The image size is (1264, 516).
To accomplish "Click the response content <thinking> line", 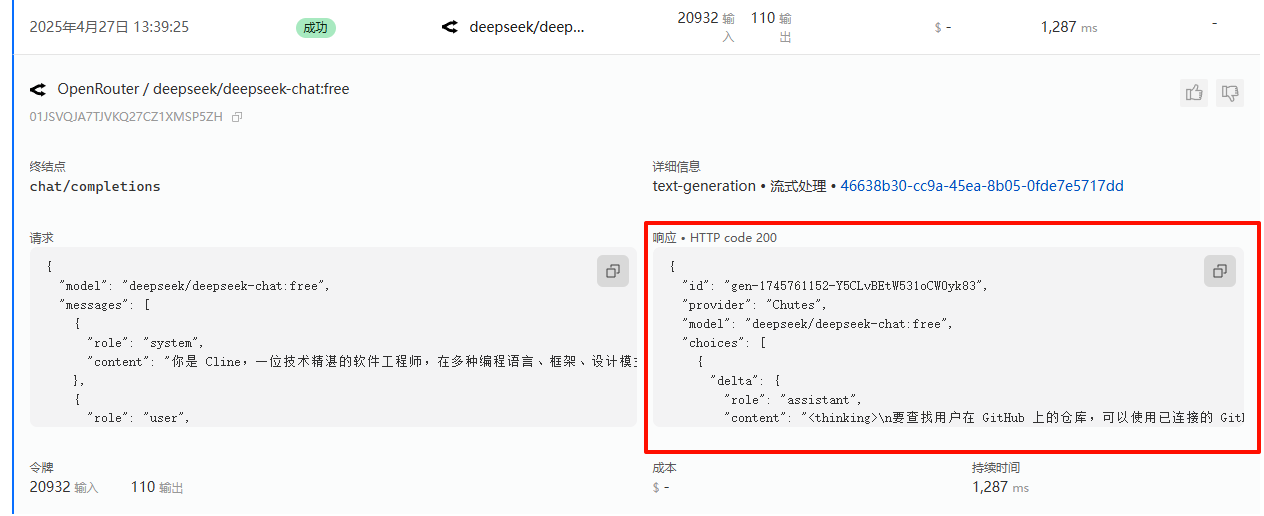I will (x=984, y=418).
